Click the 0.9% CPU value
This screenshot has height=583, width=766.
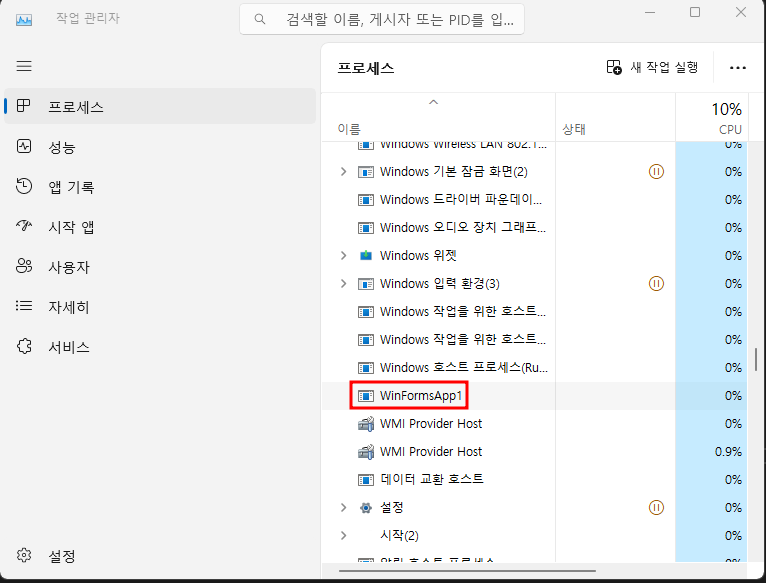(x=728, y=452)
